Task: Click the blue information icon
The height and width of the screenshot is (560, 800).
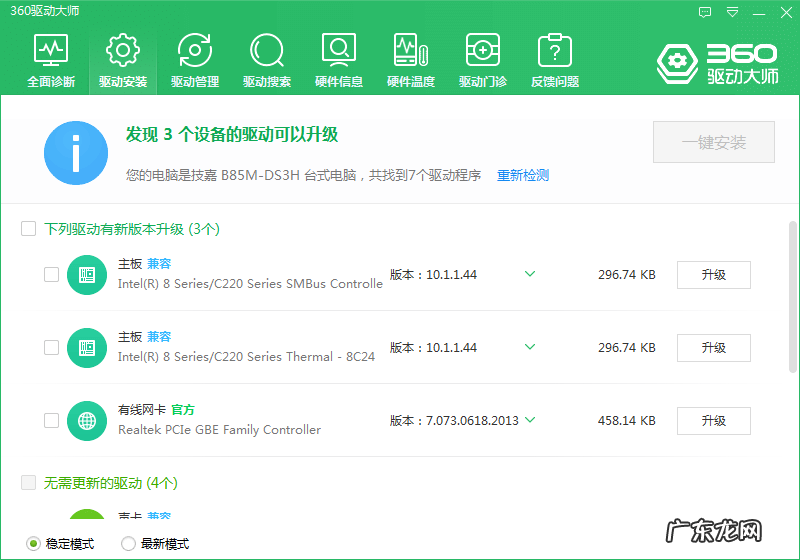Action: pos(76,152)
